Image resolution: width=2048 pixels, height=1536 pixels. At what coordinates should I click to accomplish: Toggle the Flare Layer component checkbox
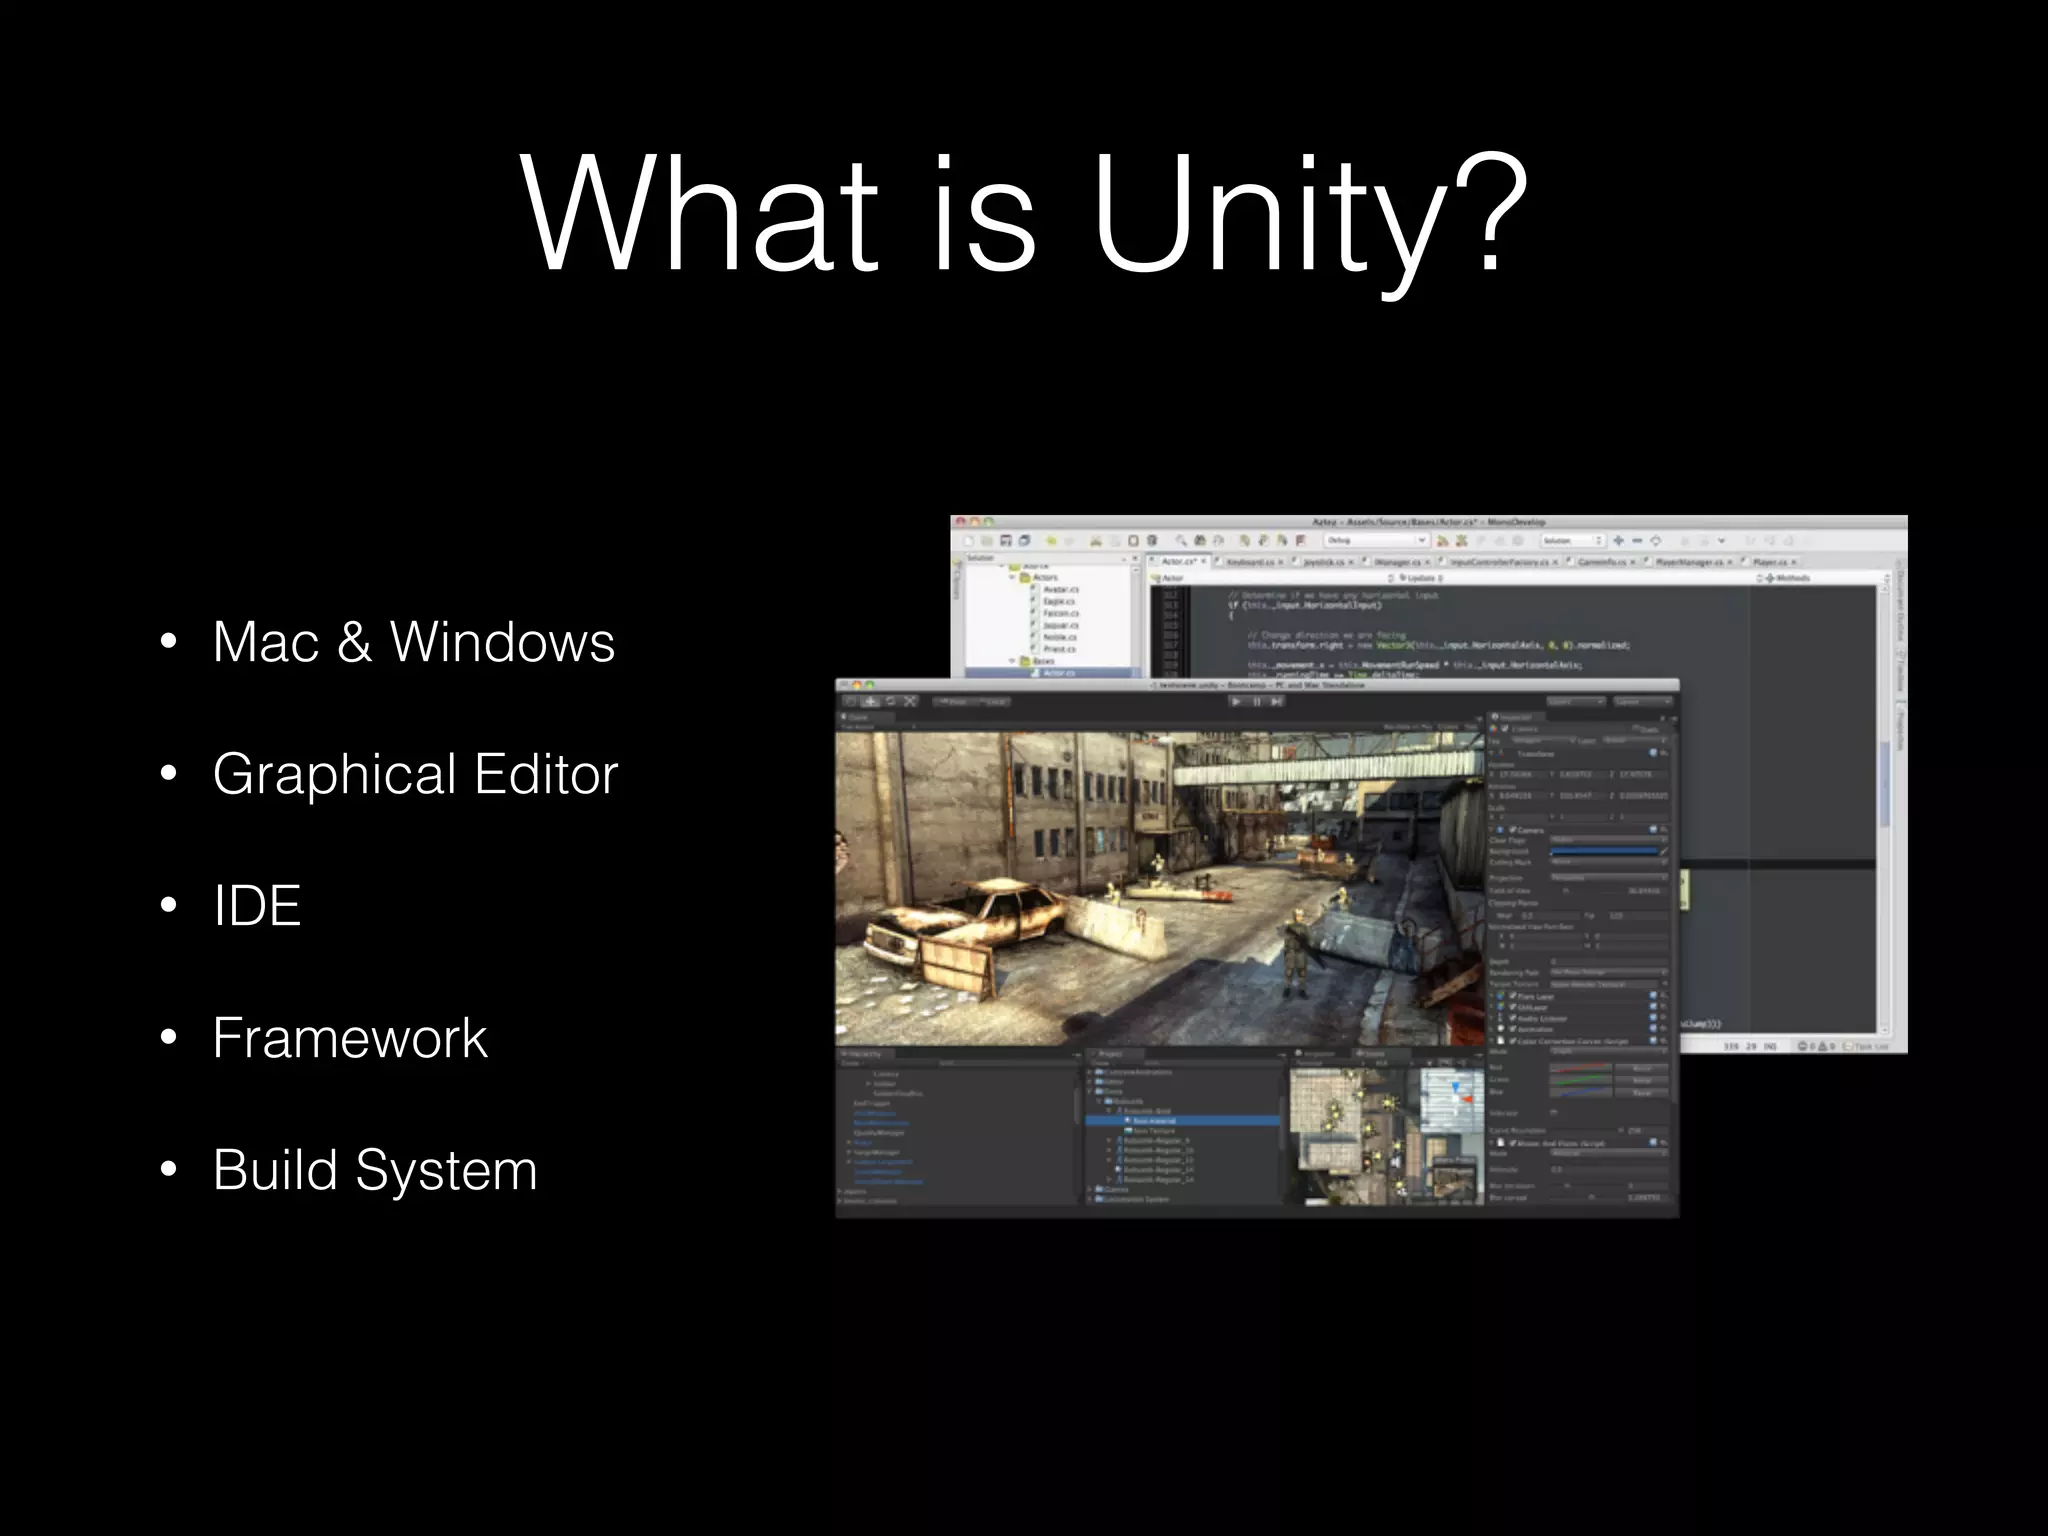click(1512, 996)
